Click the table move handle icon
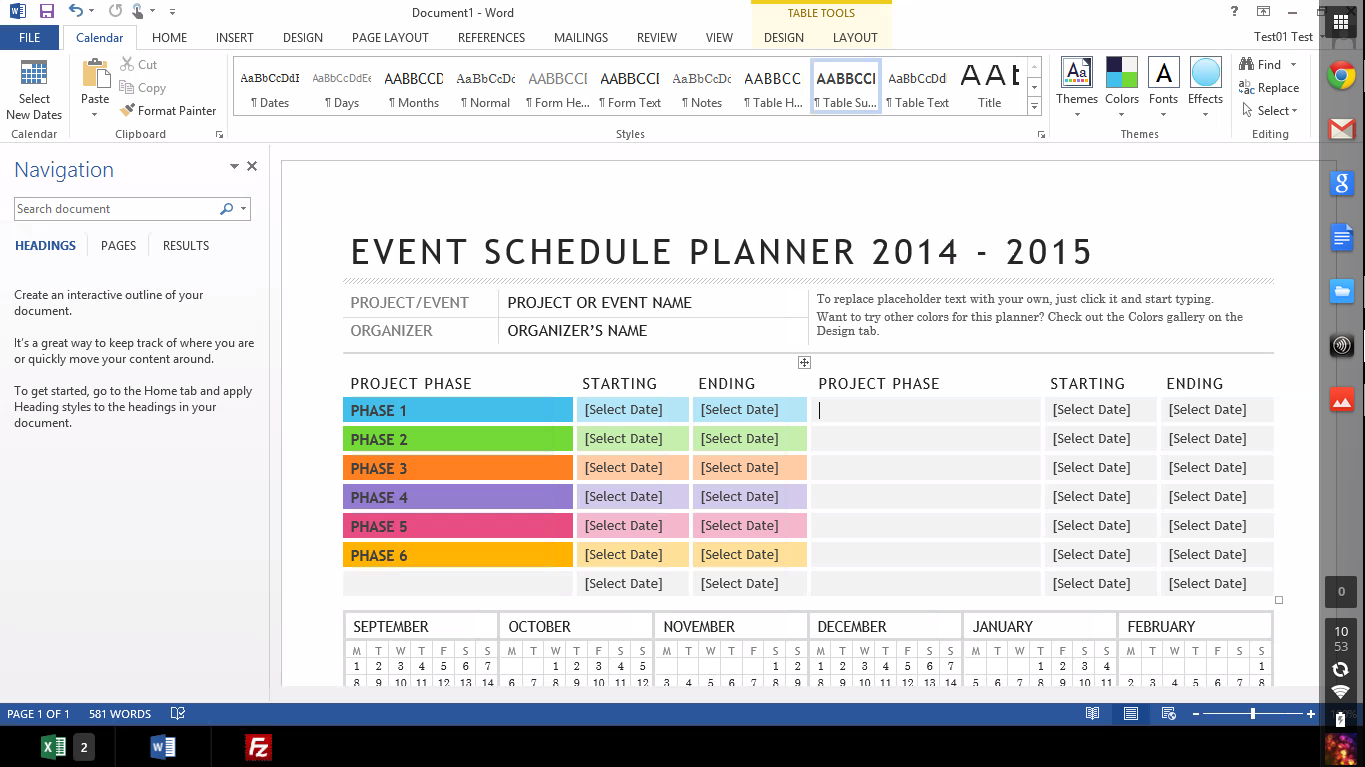Viewport: 1365px width, 767px height. [x=804, y=362]
